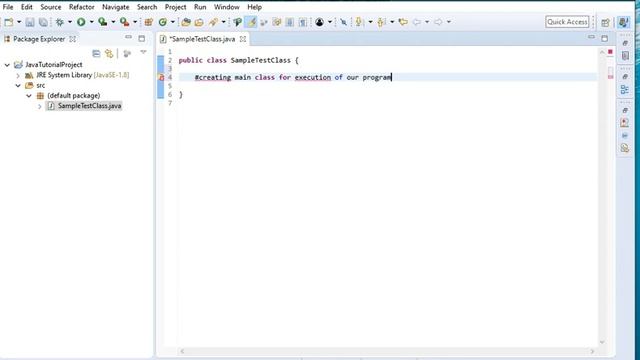This screenshot has width=640, height=360.
Task: Open the Problems view trim icon
Action: pyautogui.click(x=624, y=123)
